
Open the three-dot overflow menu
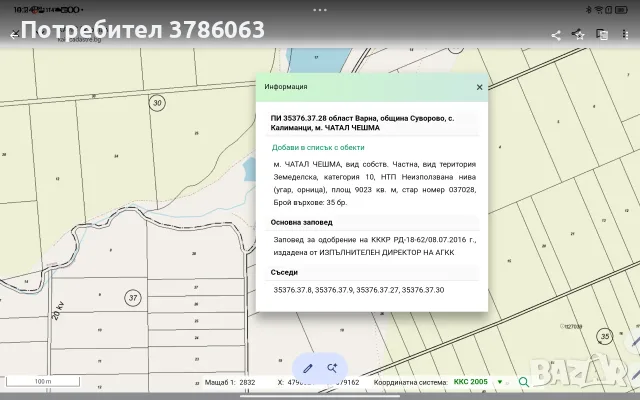click(625, 34)
